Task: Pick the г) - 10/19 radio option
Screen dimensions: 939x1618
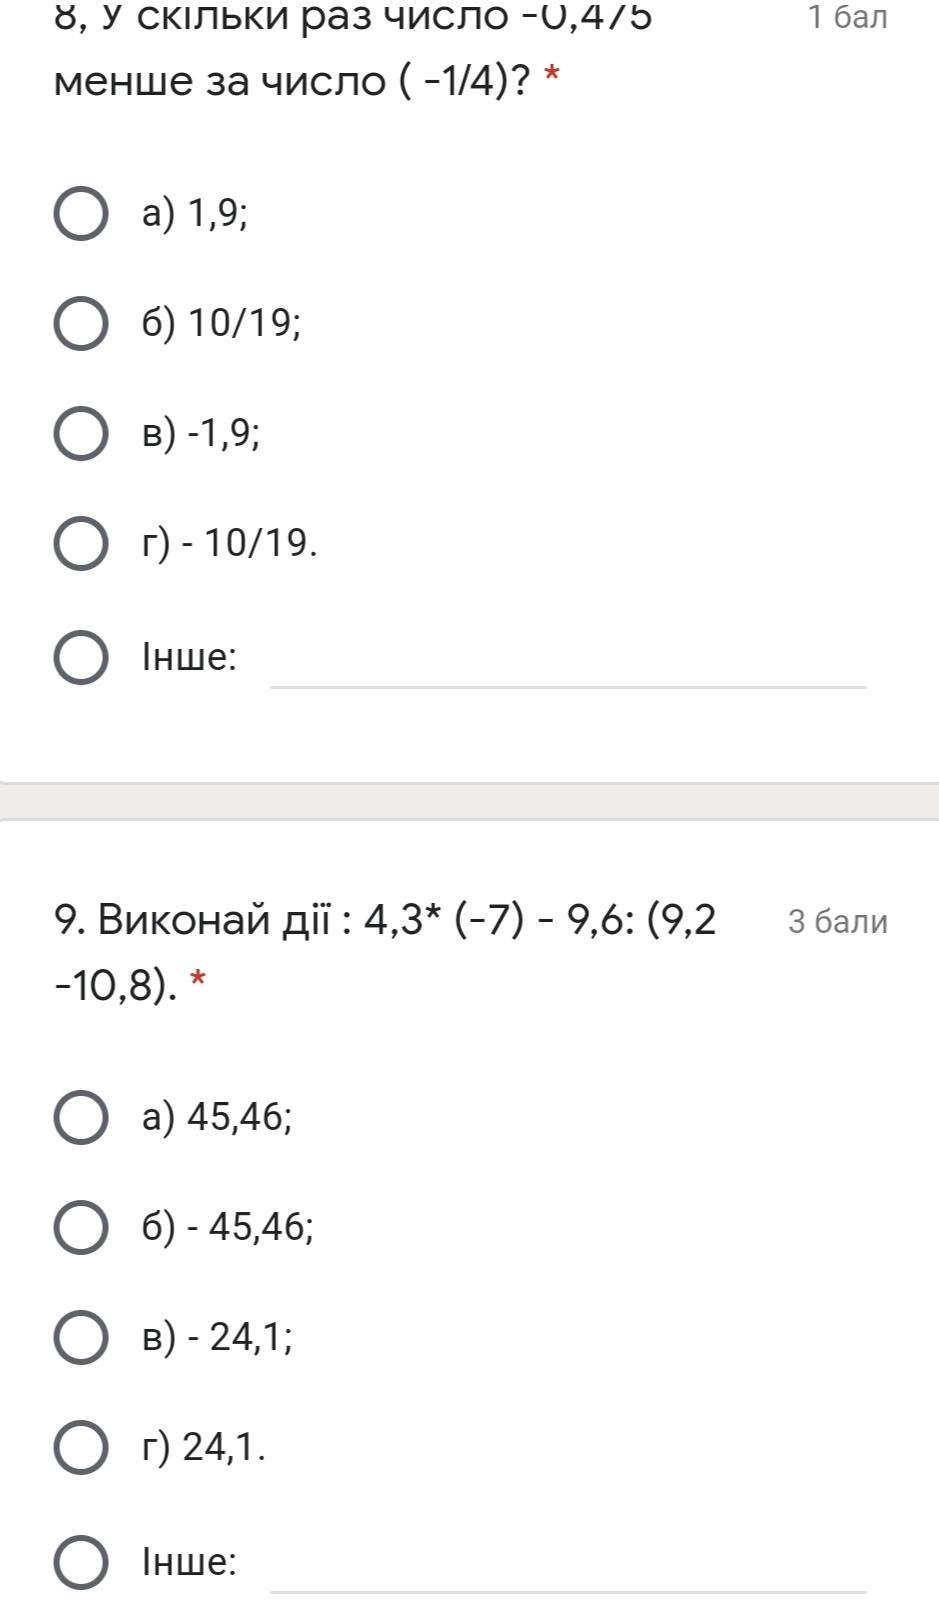Action: tap(80, 543)
